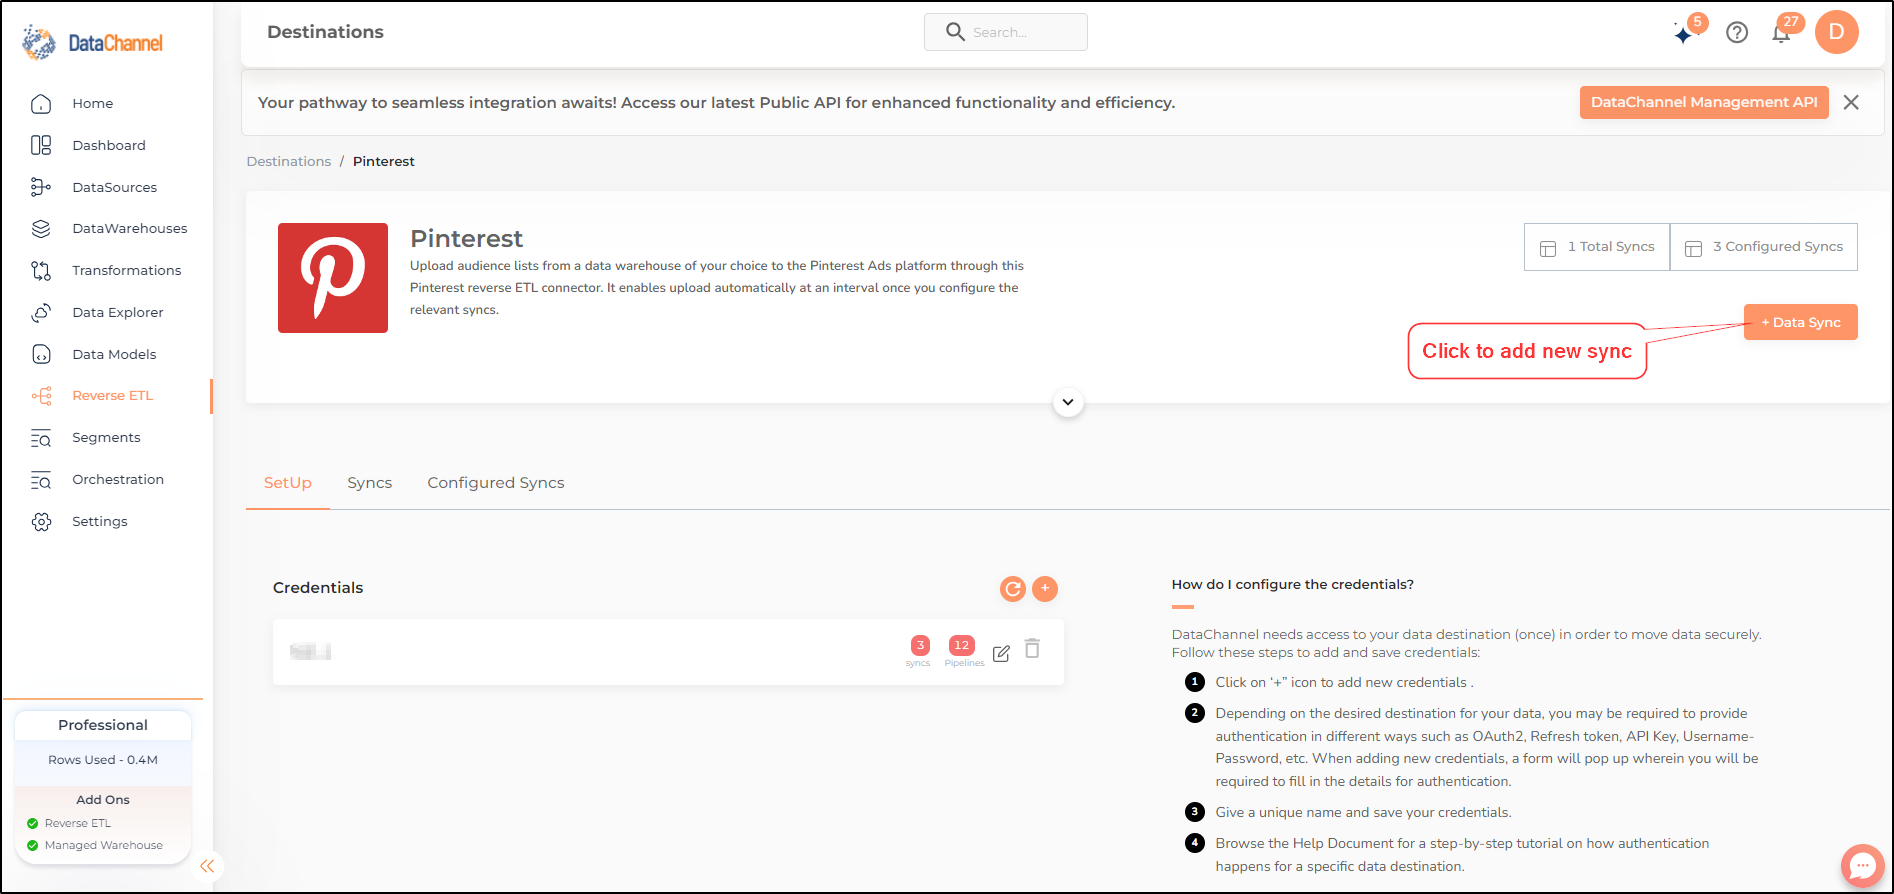Image resolution: width=1894 pixels, height=894 pixels.
Task: Open the chat support bubble
Action: [1862, 865]
